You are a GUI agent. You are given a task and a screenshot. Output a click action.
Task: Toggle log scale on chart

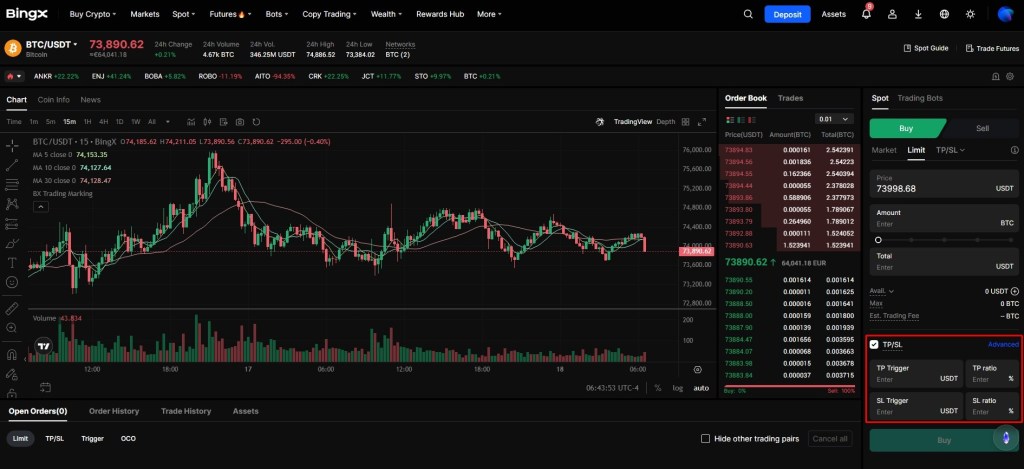pos(678,388)
